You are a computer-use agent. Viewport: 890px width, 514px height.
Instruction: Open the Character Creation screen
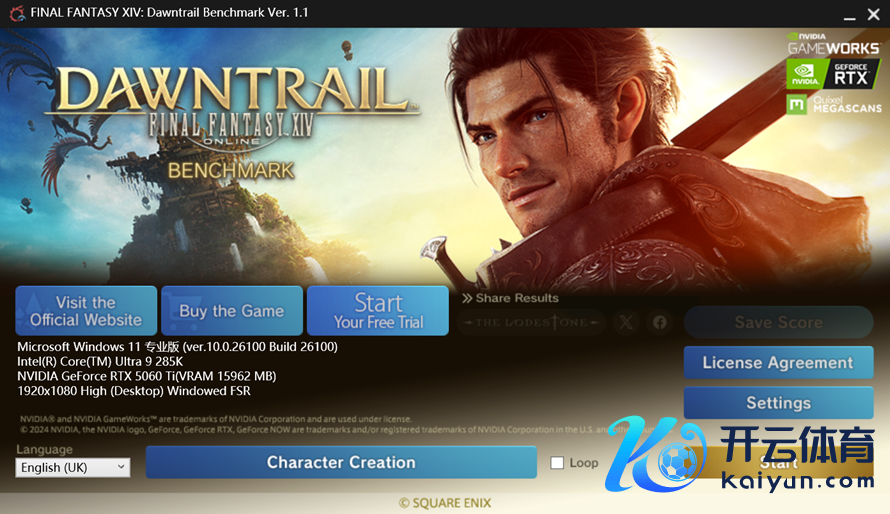pos(341,462)
